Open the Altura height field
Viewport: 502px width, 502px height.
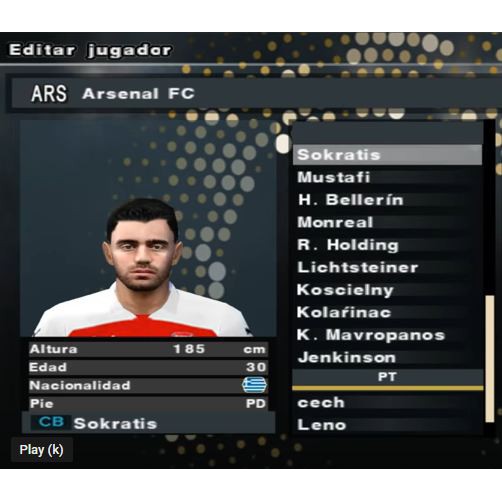[x=148, y=349]
